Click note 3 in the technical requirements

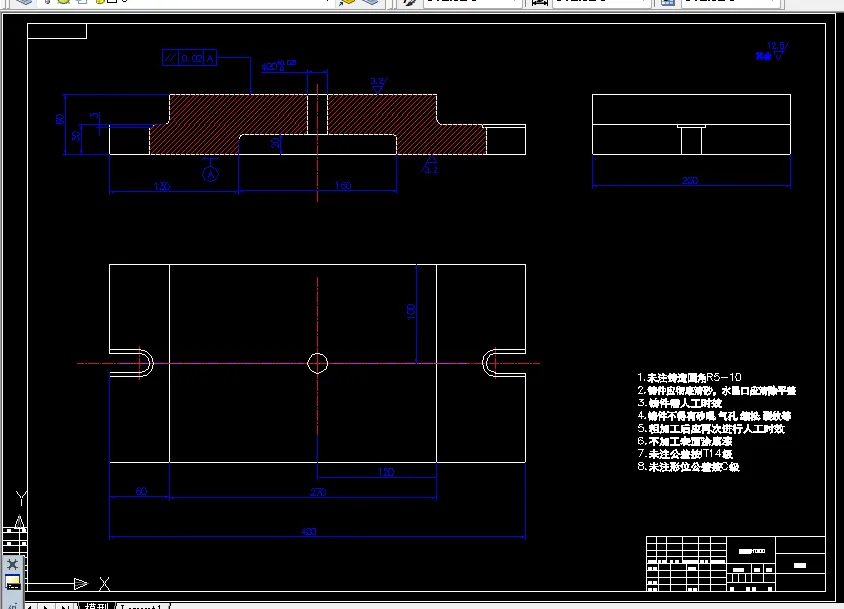point(679,403)
